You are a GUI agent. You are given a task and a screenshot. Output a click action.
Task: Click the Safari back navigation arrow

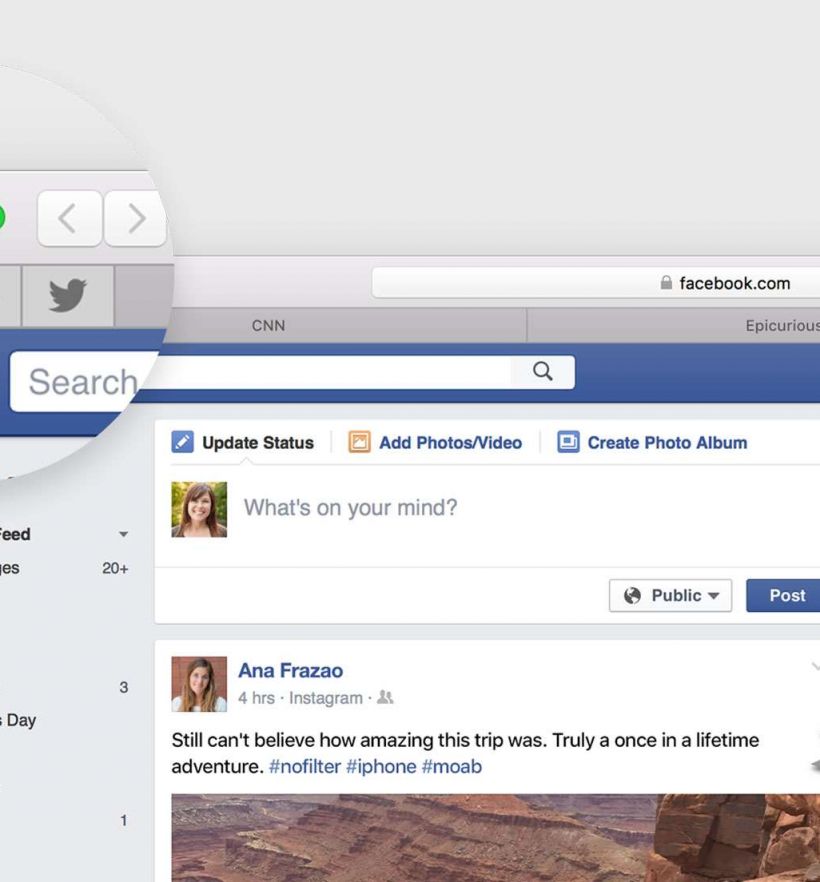coord(68,218)
